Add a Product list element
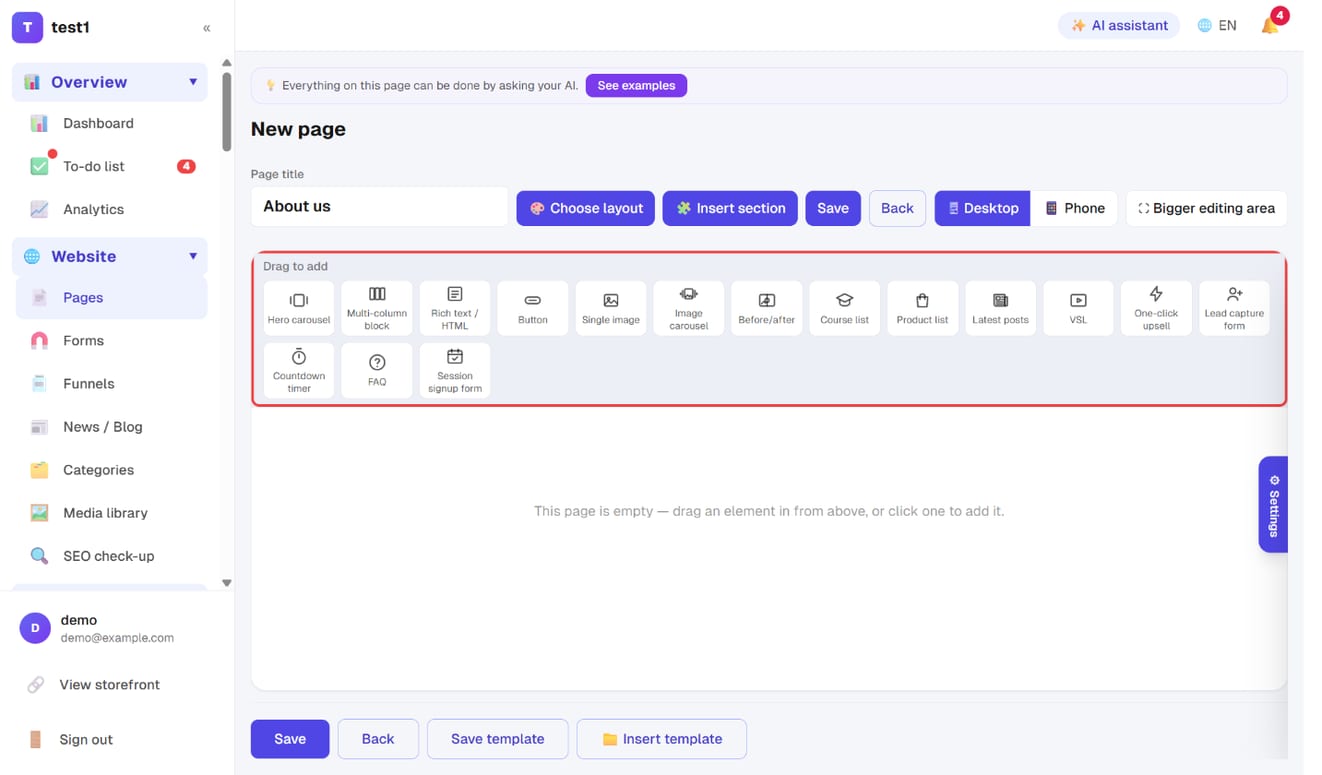This screenshot has height=775, width=1322. coord(923,308)
